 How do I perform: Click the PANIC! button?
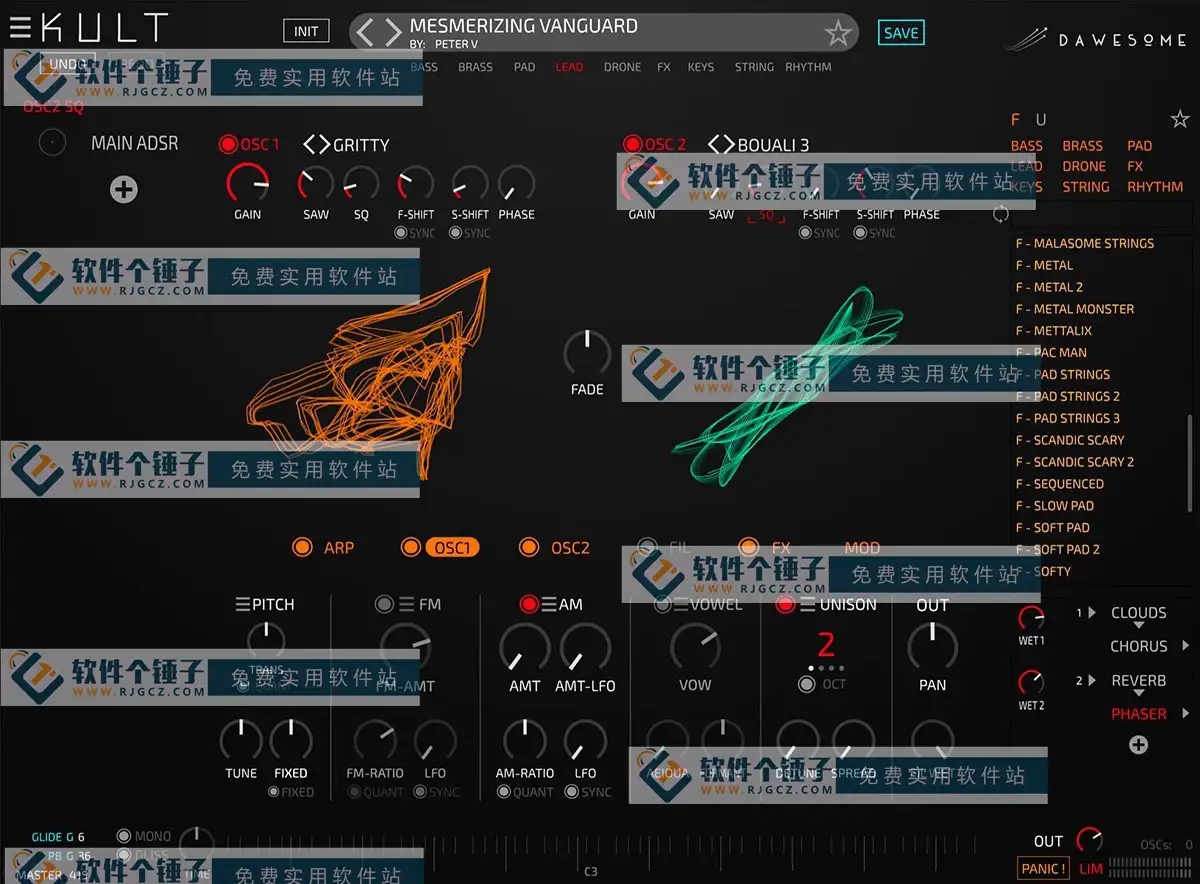pos(1043,869)
